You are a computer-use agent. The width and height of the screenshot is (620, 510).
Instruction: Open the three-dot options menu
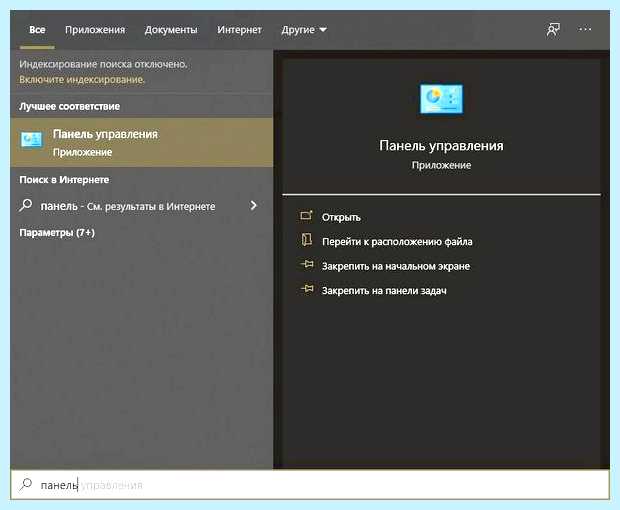coord(585,29)
